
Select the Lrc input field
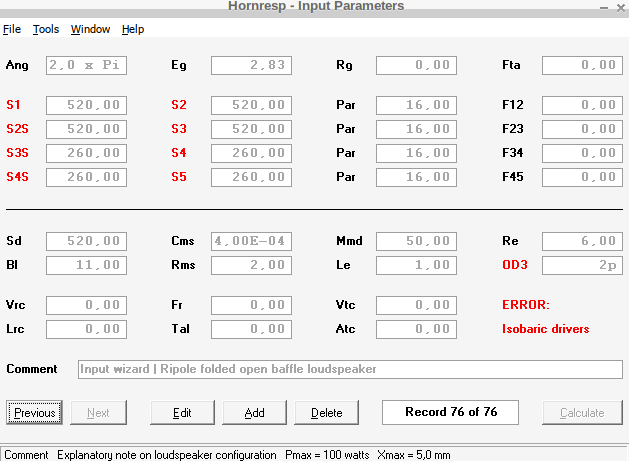coord(86,329)
